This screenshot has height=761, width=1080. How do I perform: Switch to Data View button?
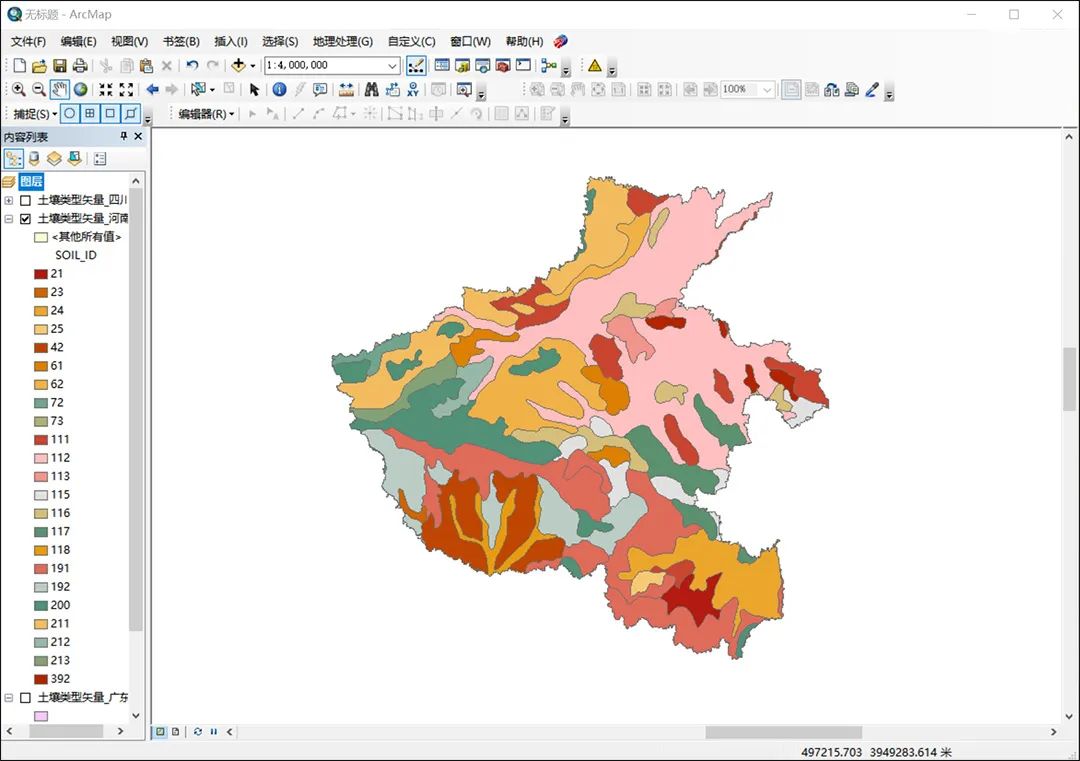click(160, 731)
